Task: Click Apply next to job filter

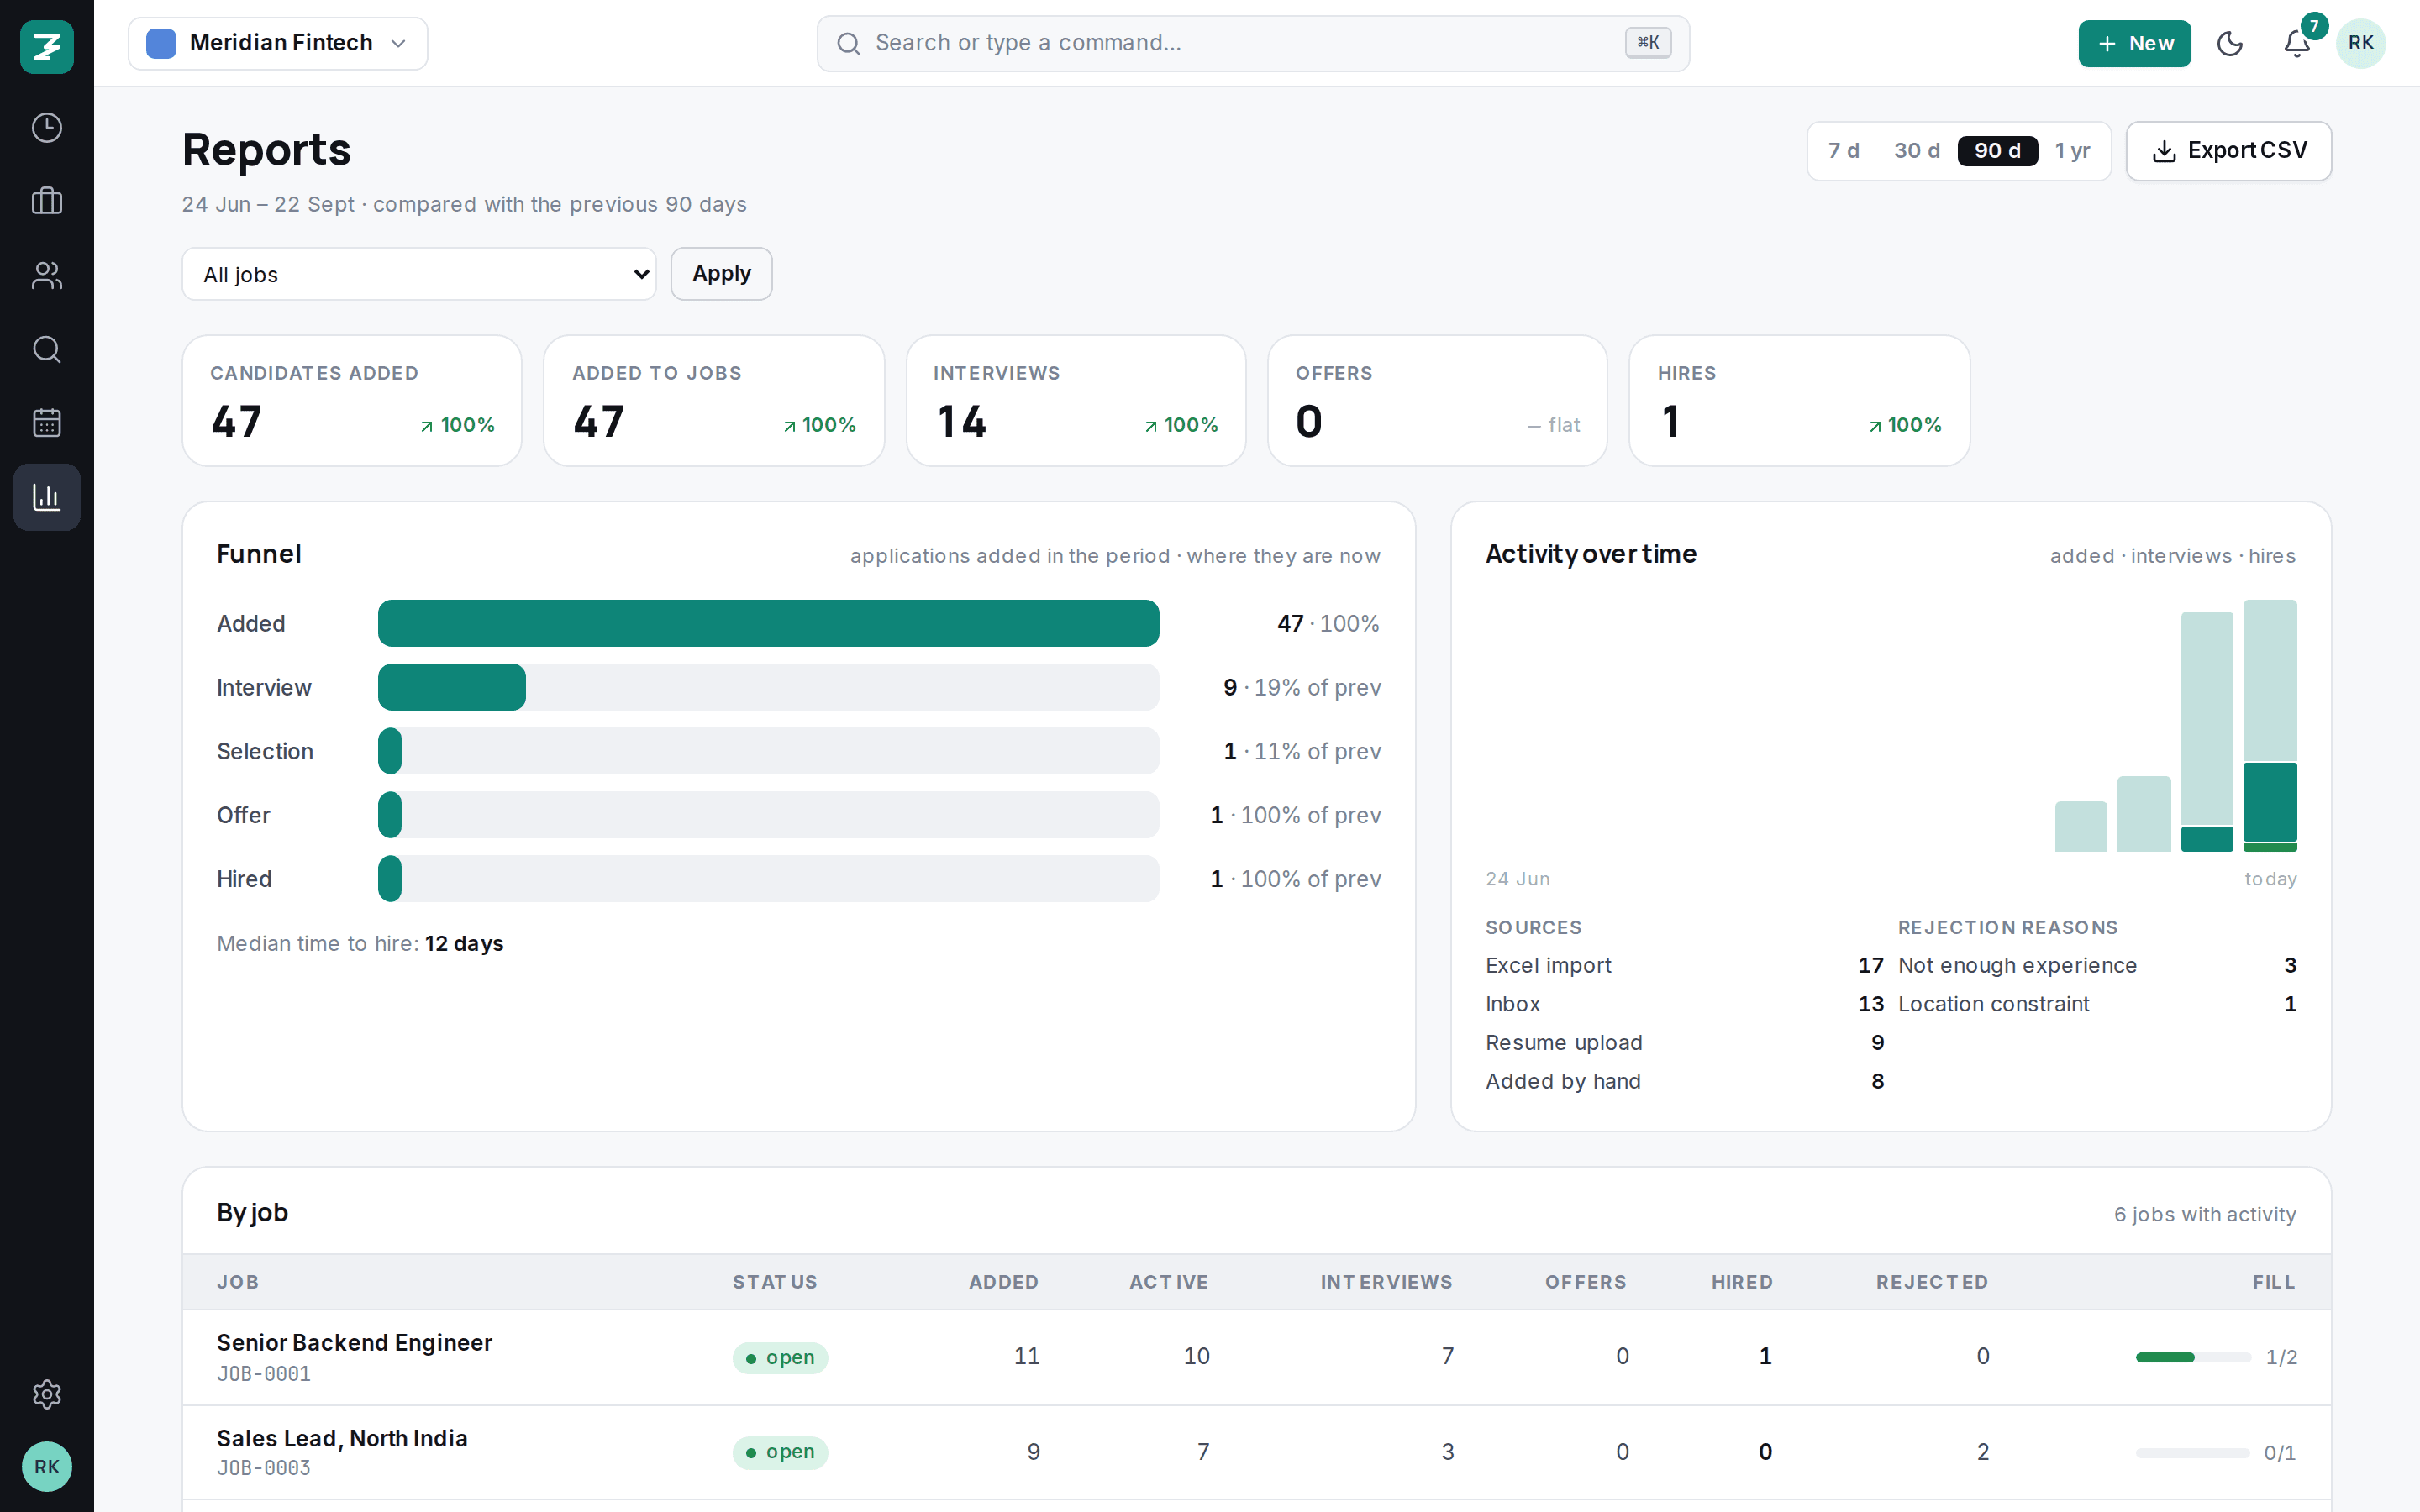Action: point(721,274)
